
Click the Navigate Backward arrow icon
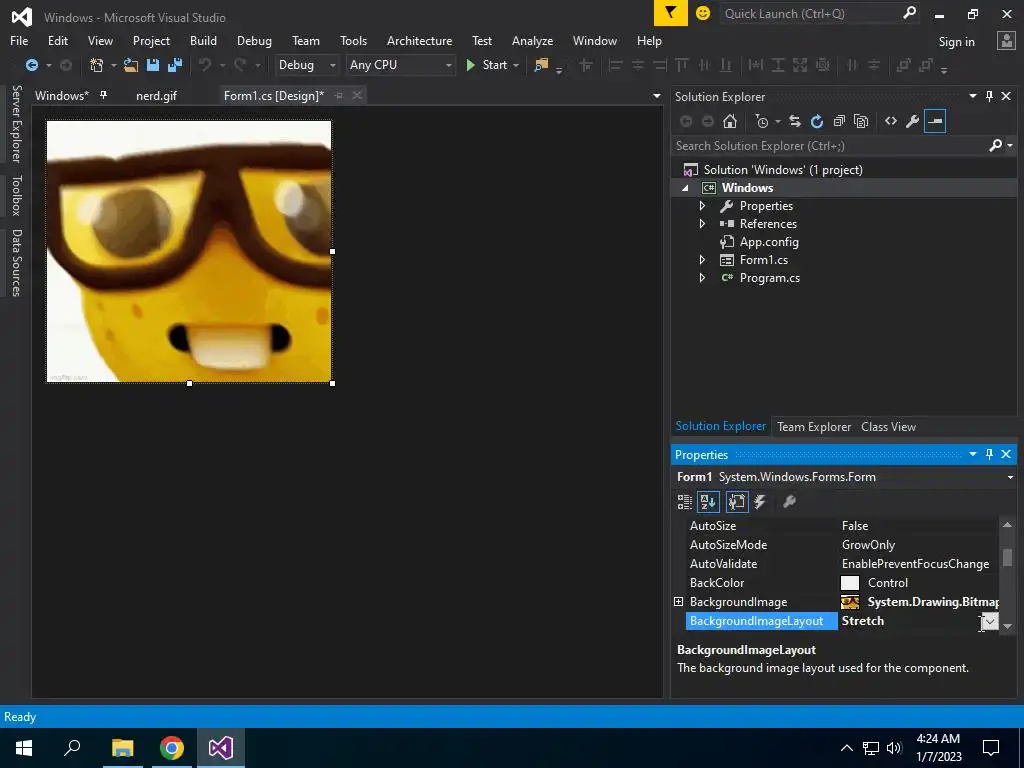tap(31, 65)
